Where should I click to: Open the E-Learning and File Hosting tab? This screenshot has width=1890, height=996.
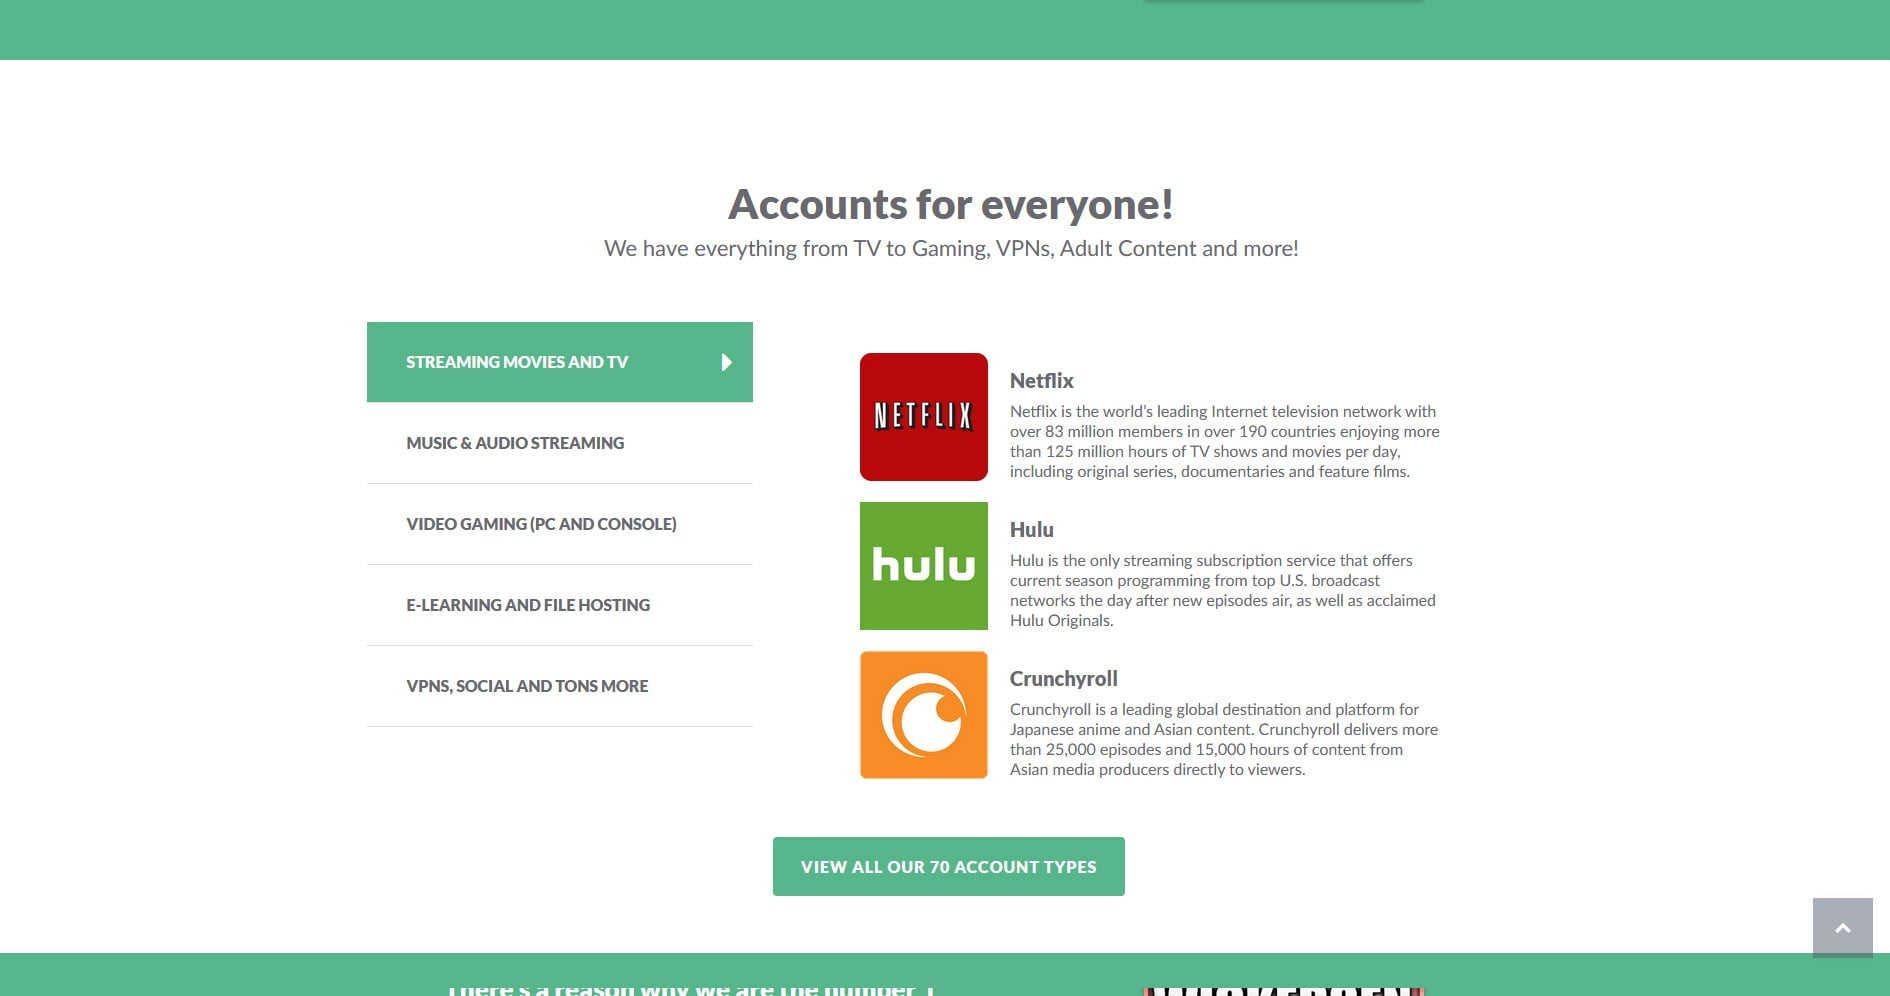click(x=560, y=605)
